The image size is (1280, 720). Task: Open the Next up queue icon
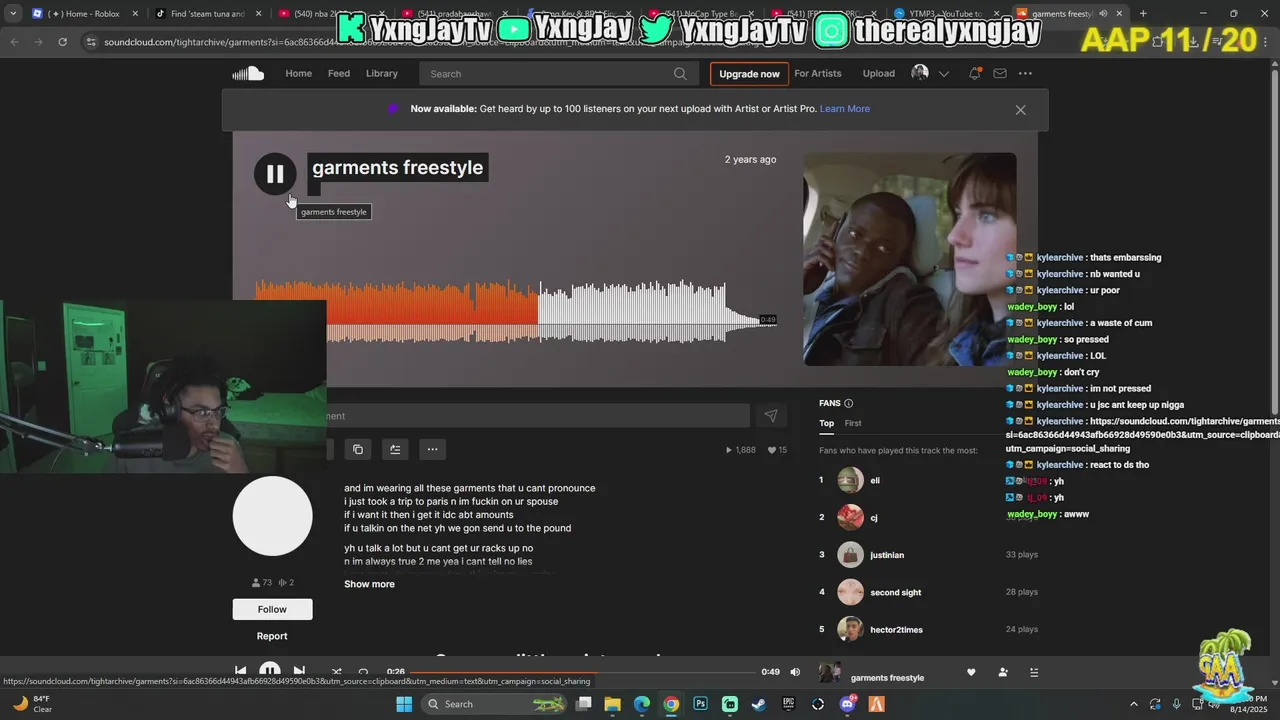pyautogui.click(x=1034, y=672)
